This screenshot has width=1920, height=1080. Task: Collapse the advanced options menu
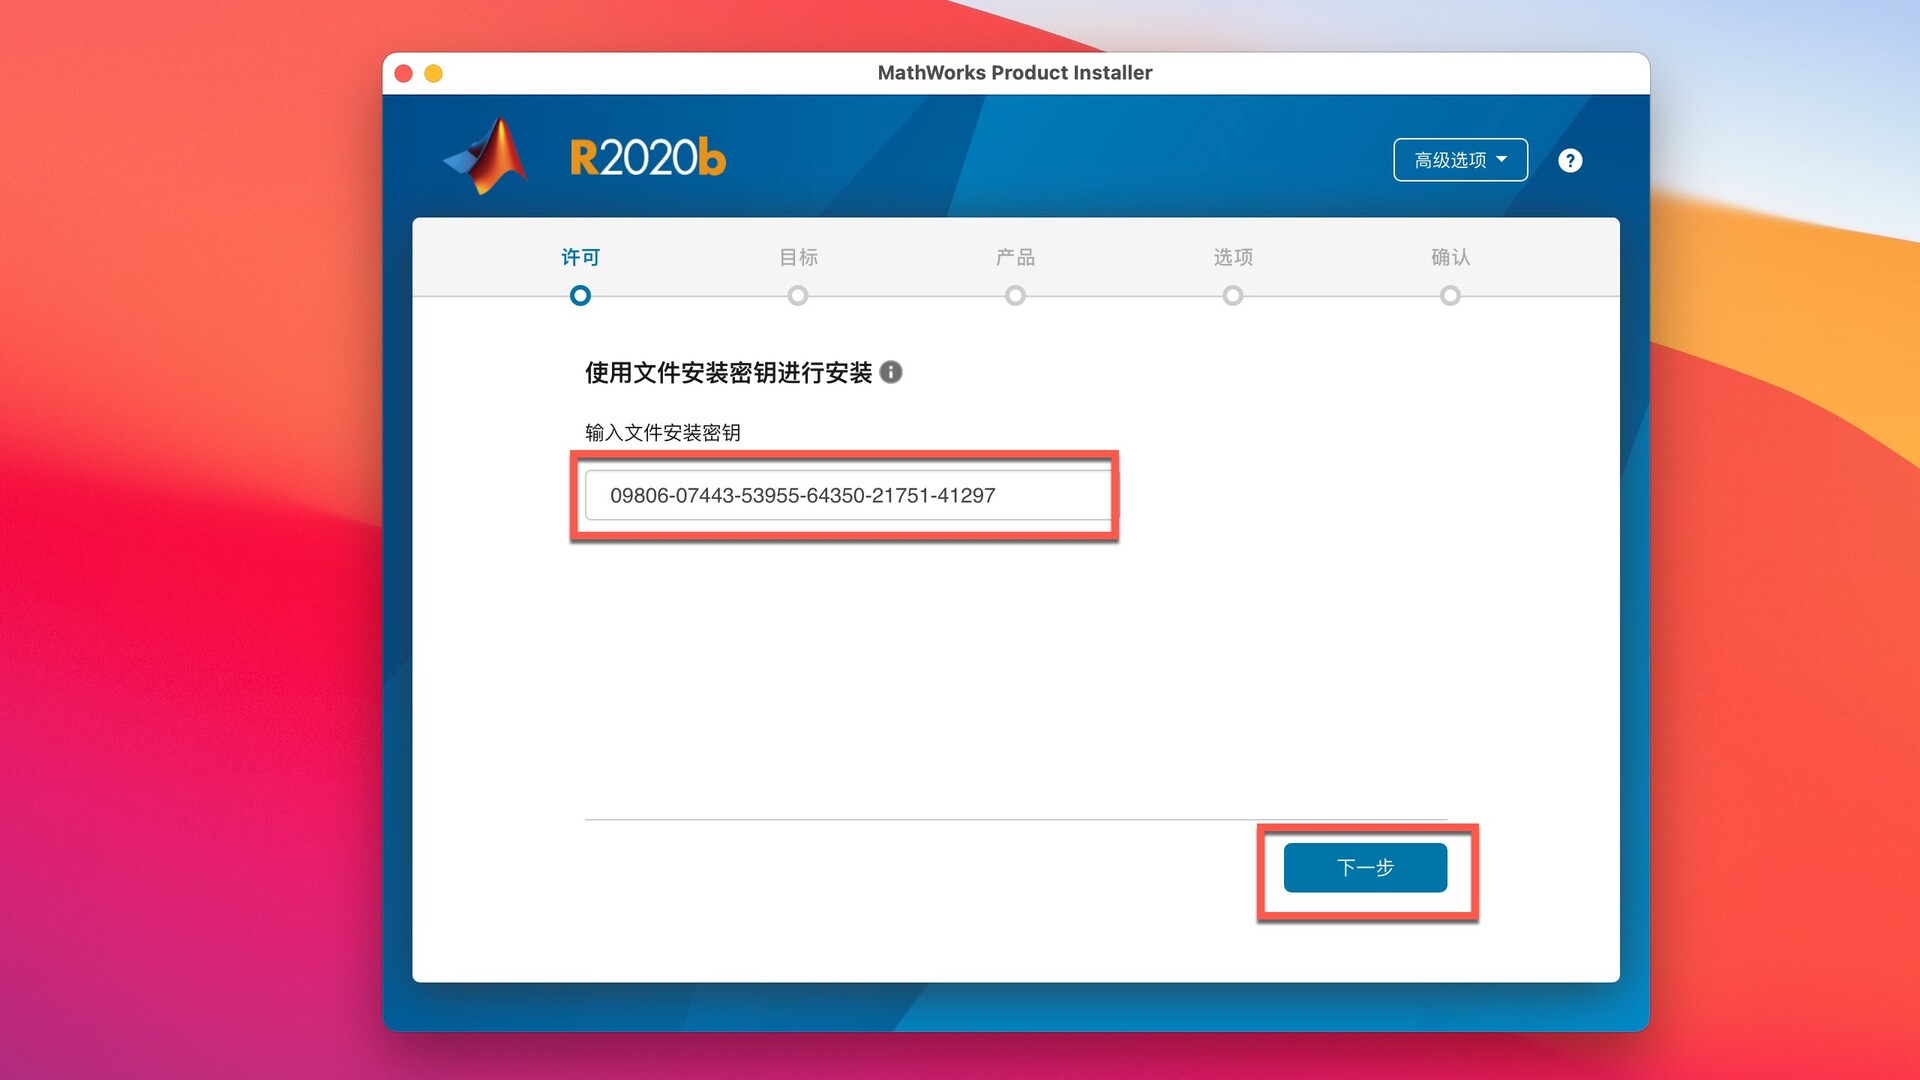1460,159
